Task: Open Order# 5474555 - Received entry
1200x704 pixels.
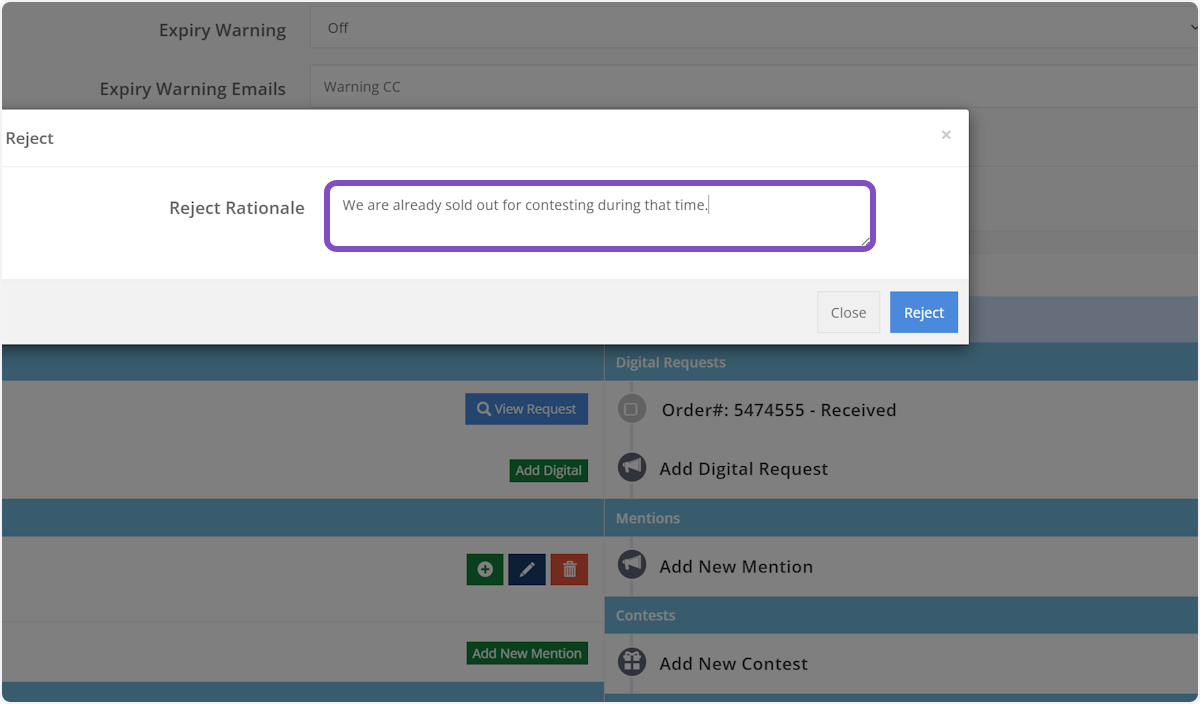Action: tap(778, 410)
